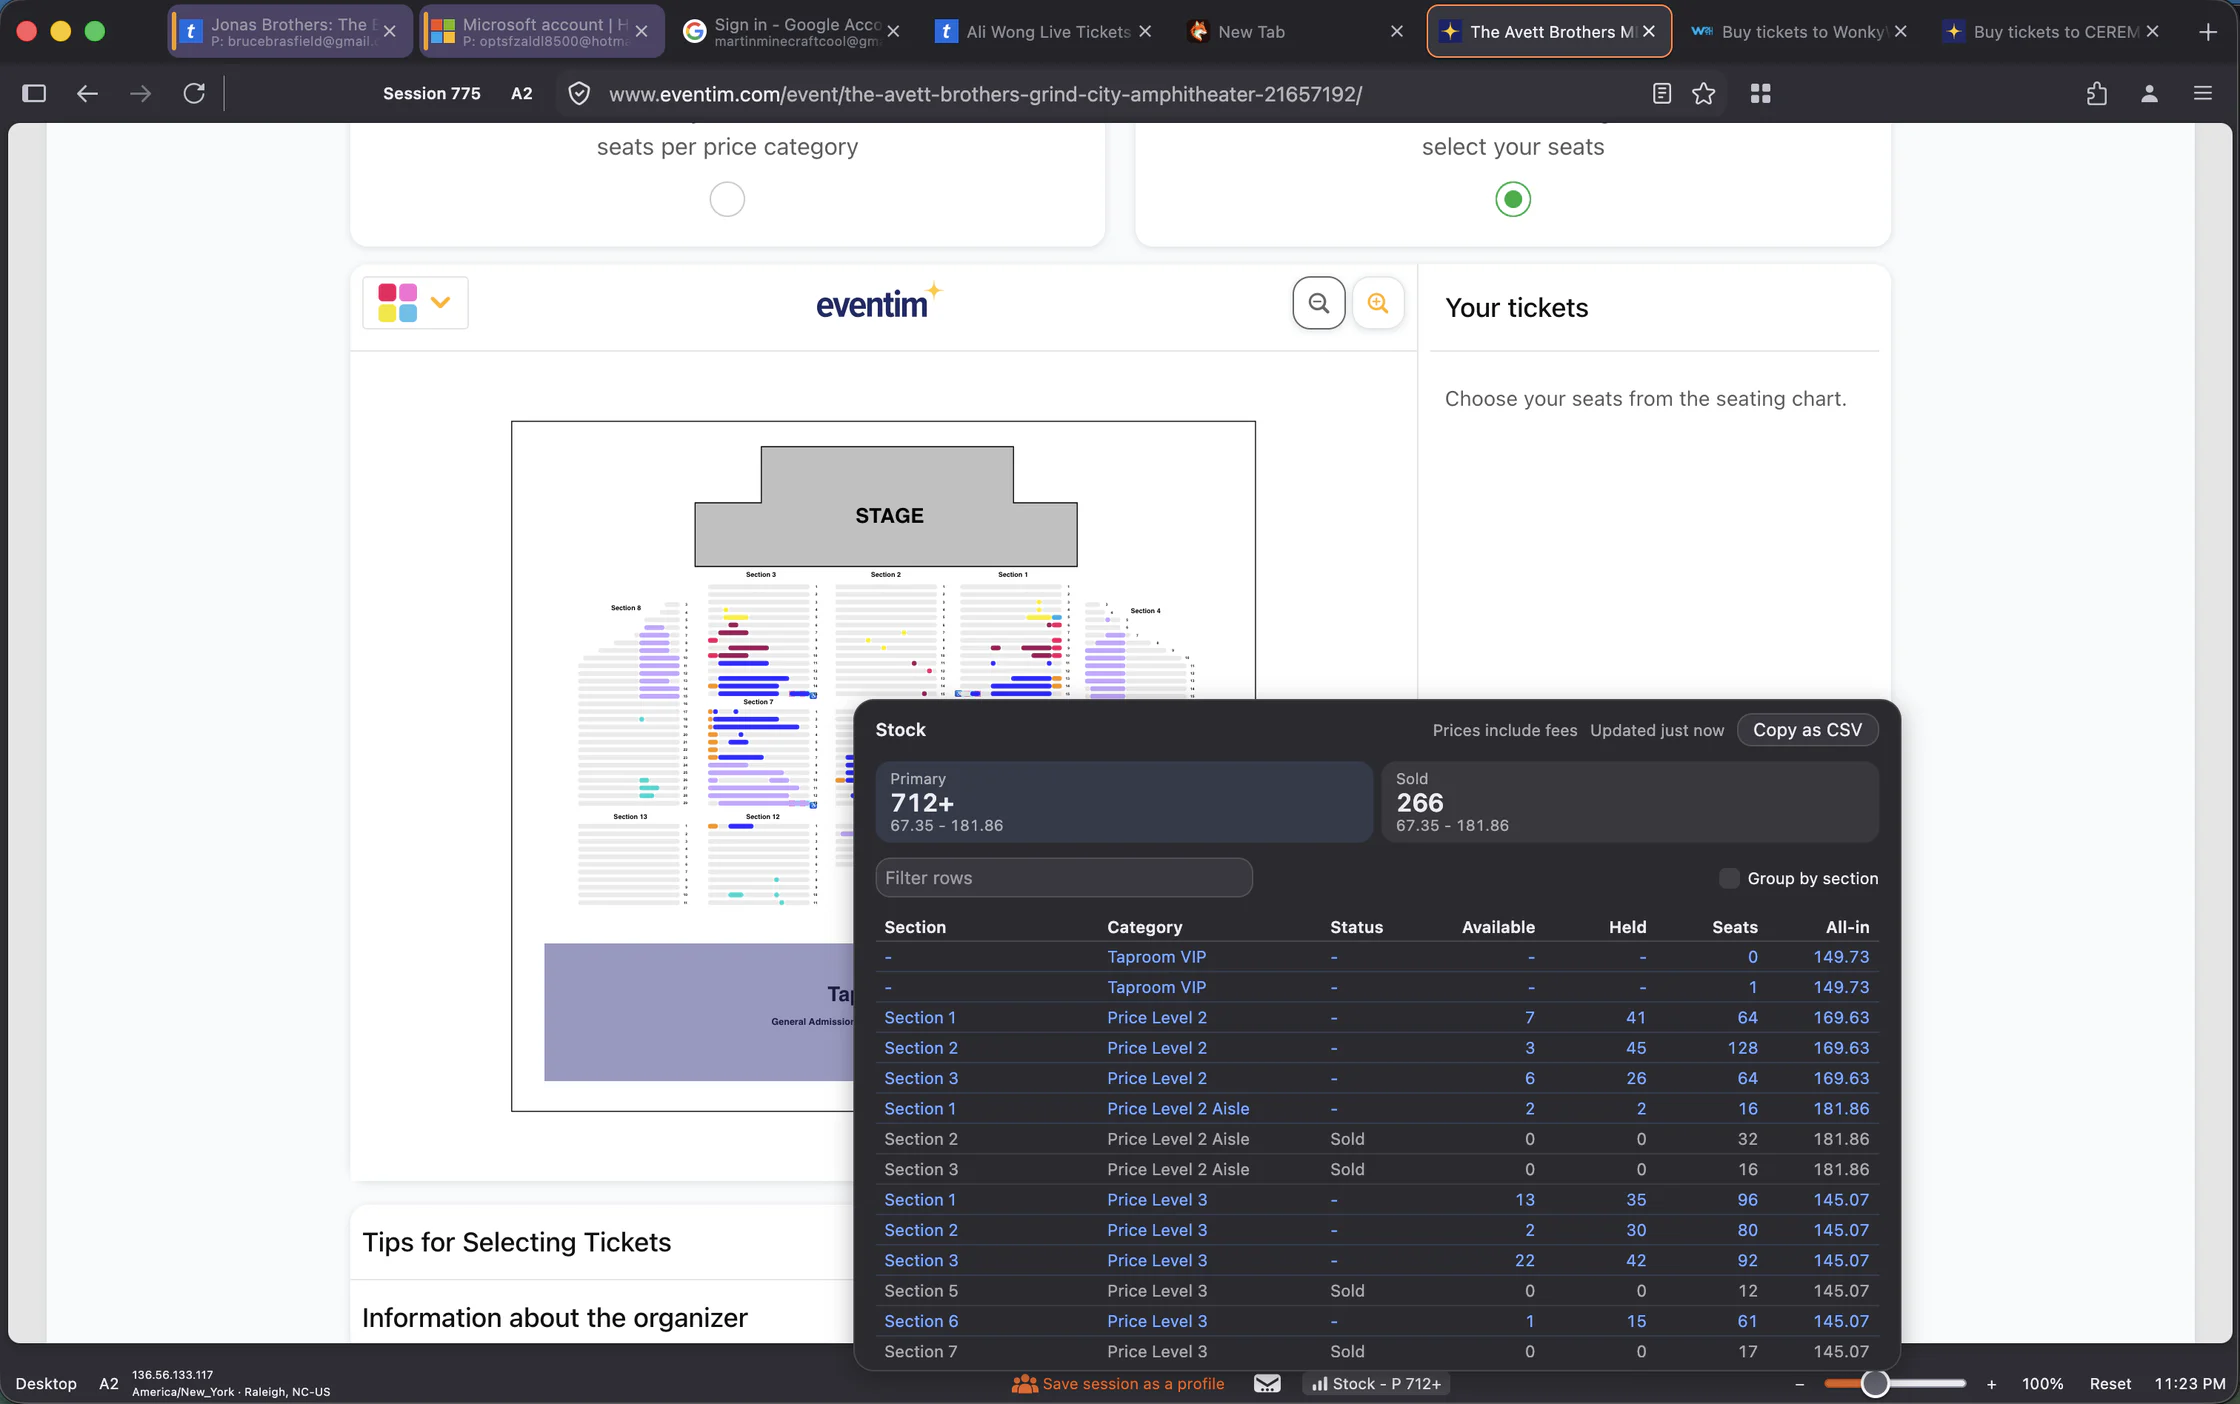Open reader view icon in address bar
Viewport: 2240px width, 1404px height.
tap(1661, 94)
